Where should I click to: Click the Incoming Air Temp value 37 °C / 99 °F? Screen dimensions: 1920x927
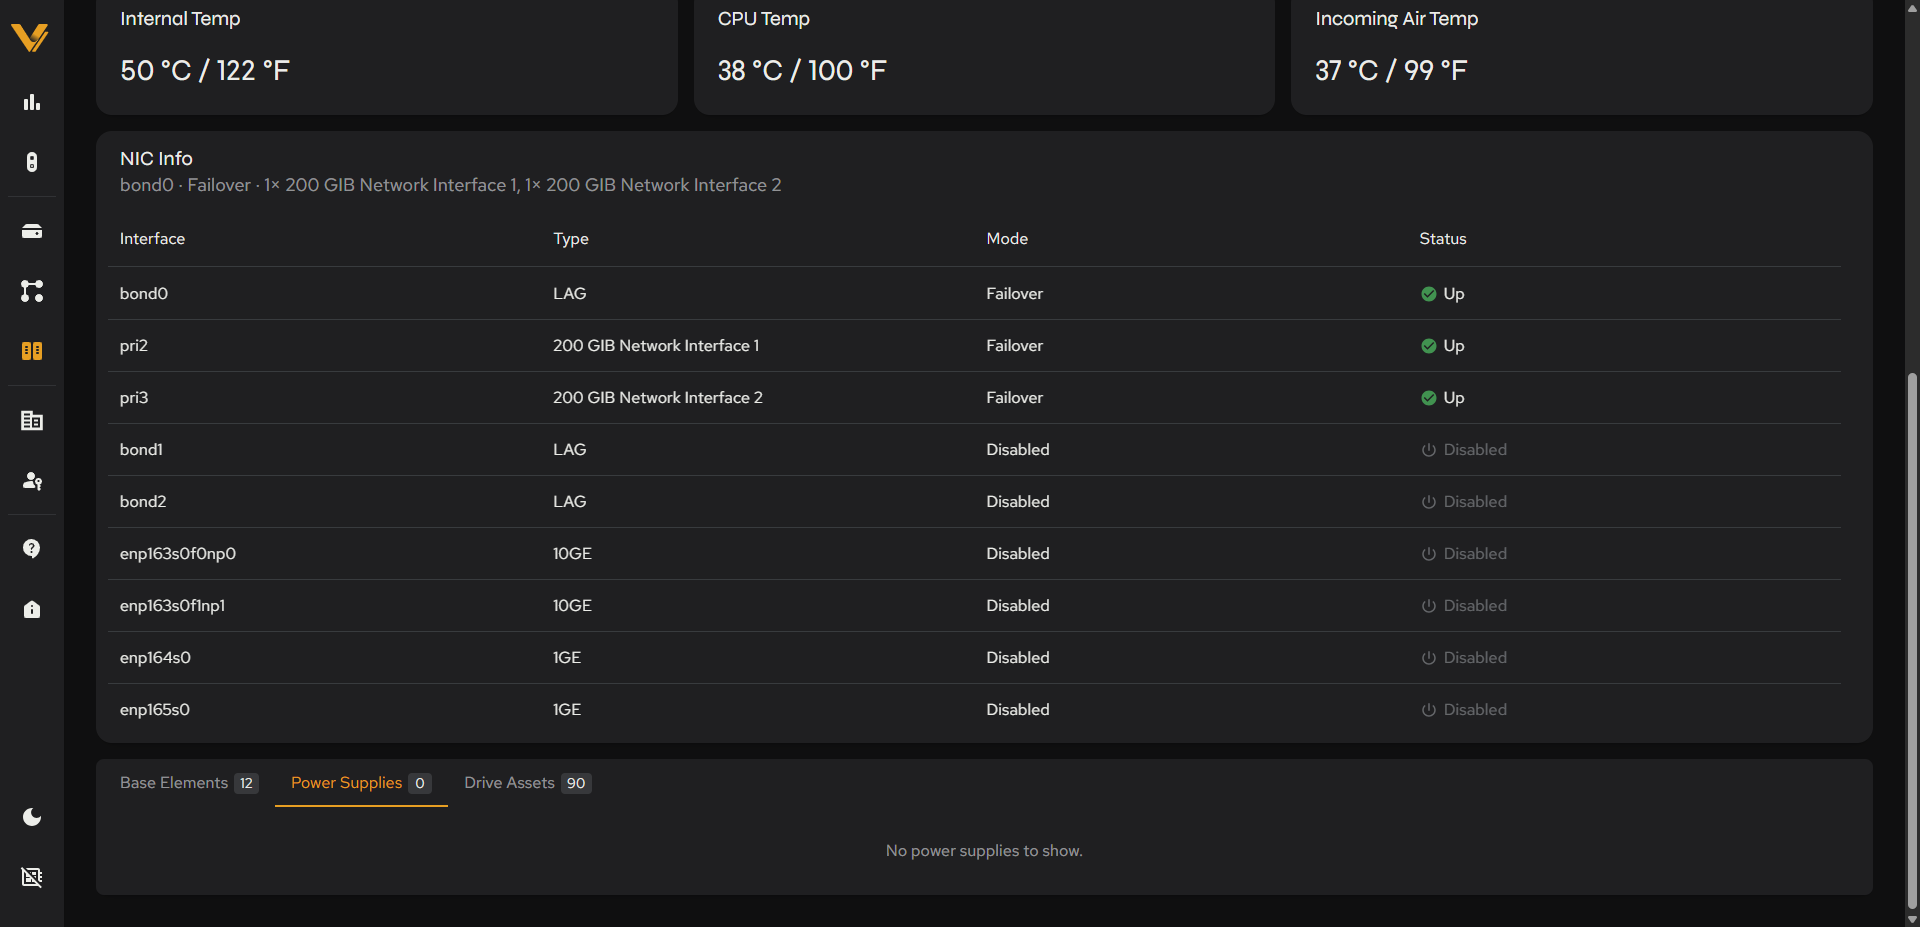point(1391,70)
